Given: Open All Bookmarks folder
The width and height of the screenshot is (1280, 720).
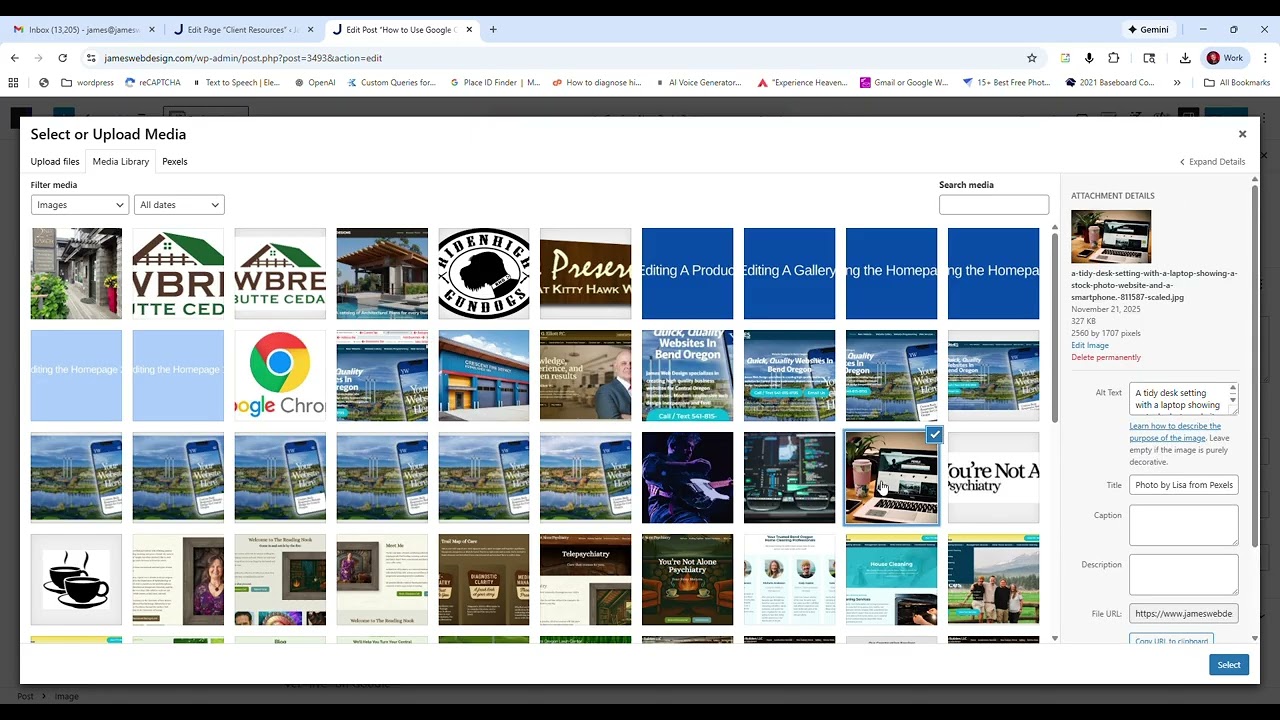Looking at the screenshot, I should 1237,83.
